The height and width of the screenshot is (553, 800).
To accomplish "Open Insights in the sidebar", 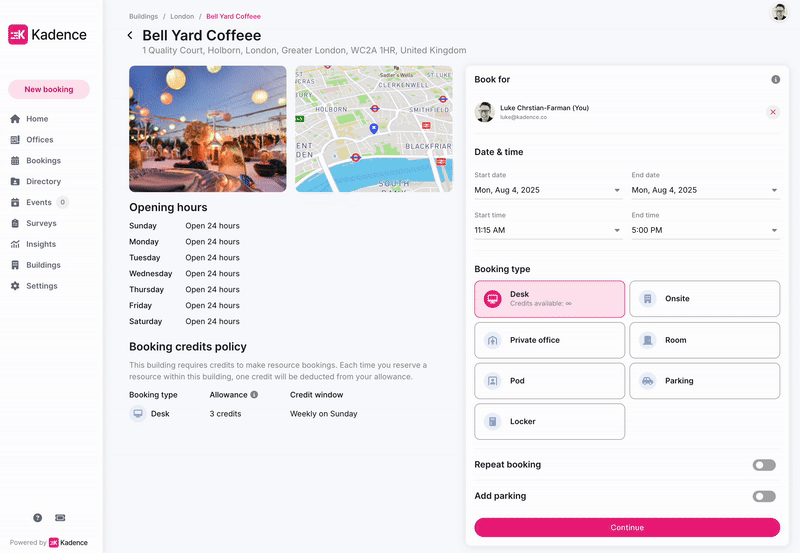I will [41, 244].
